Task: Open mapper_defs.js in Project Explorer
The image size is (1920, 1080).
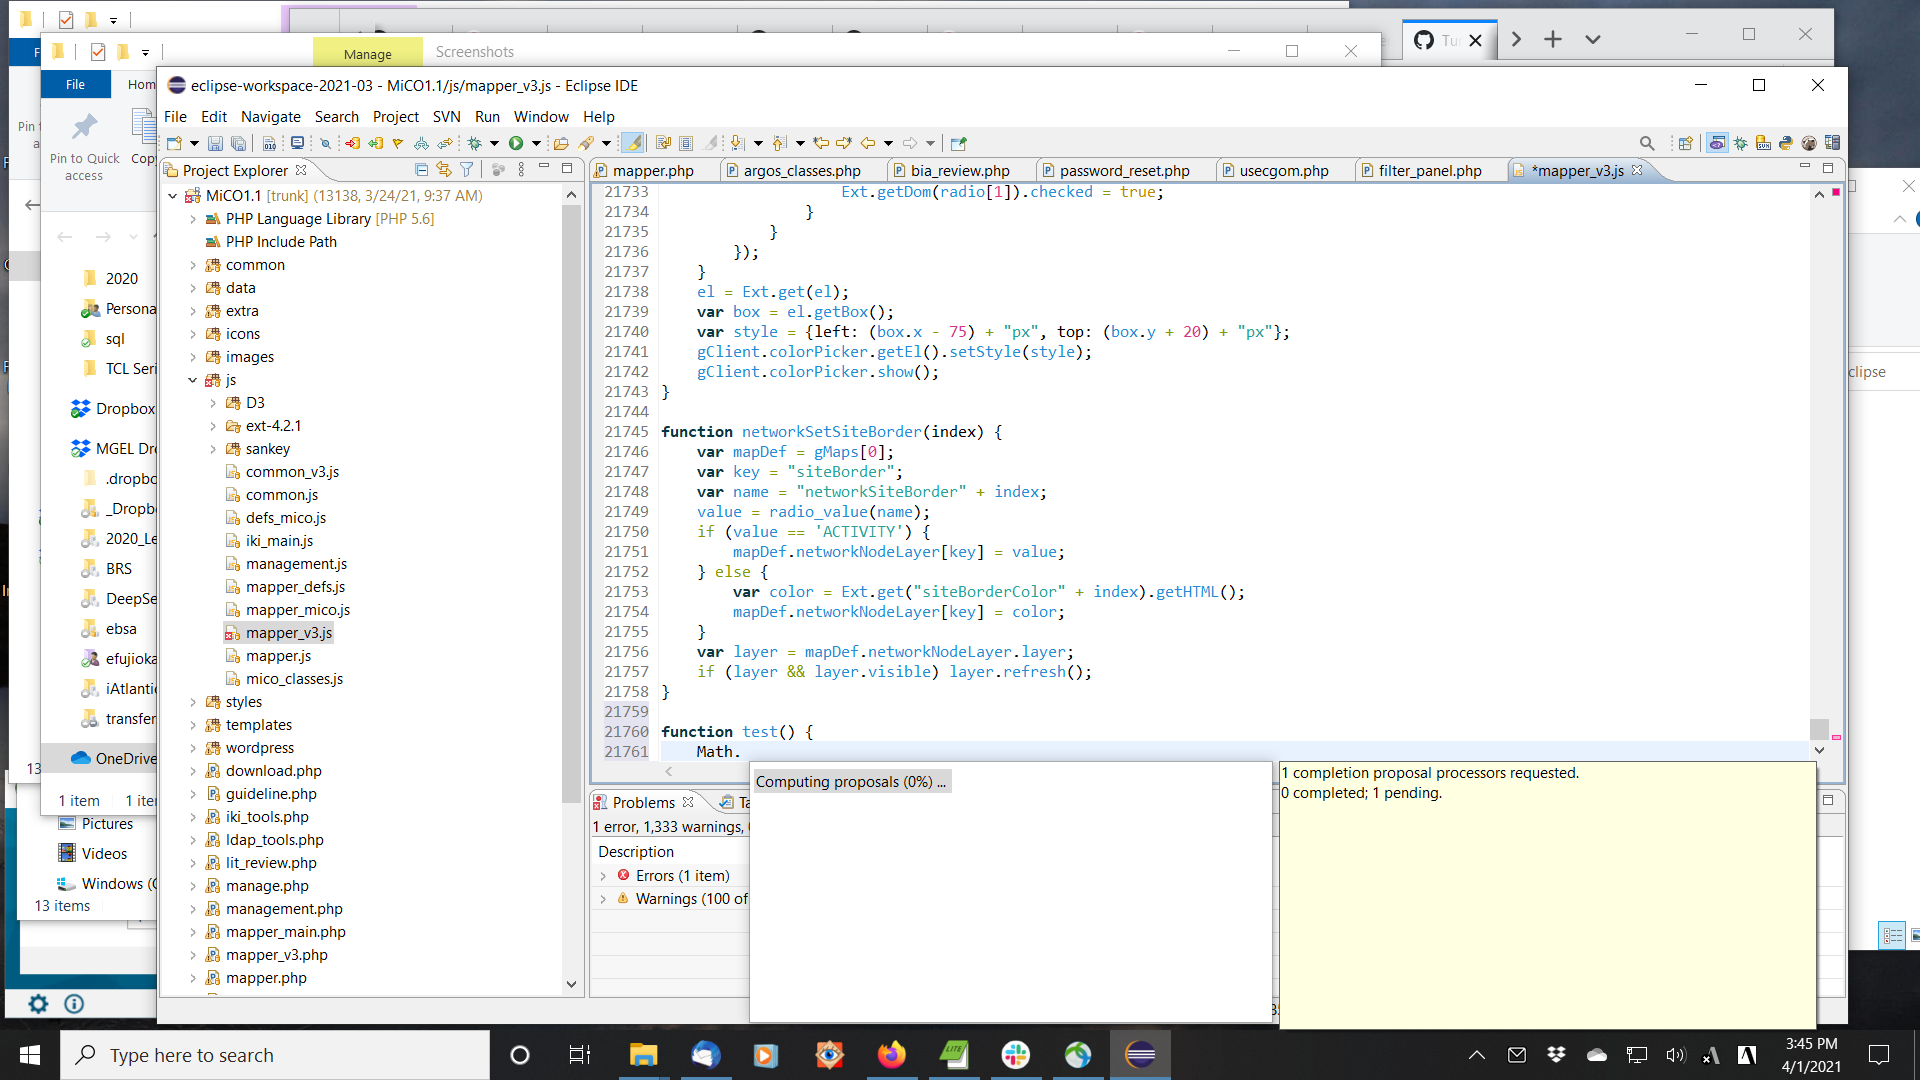Action: click(295, 587)
